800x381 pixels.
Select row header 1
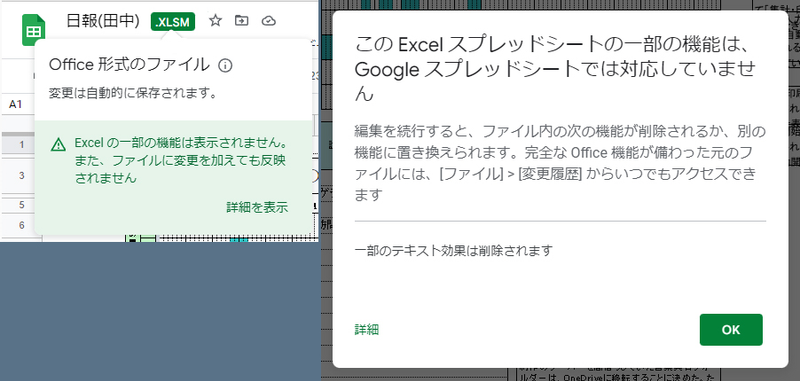21,145
